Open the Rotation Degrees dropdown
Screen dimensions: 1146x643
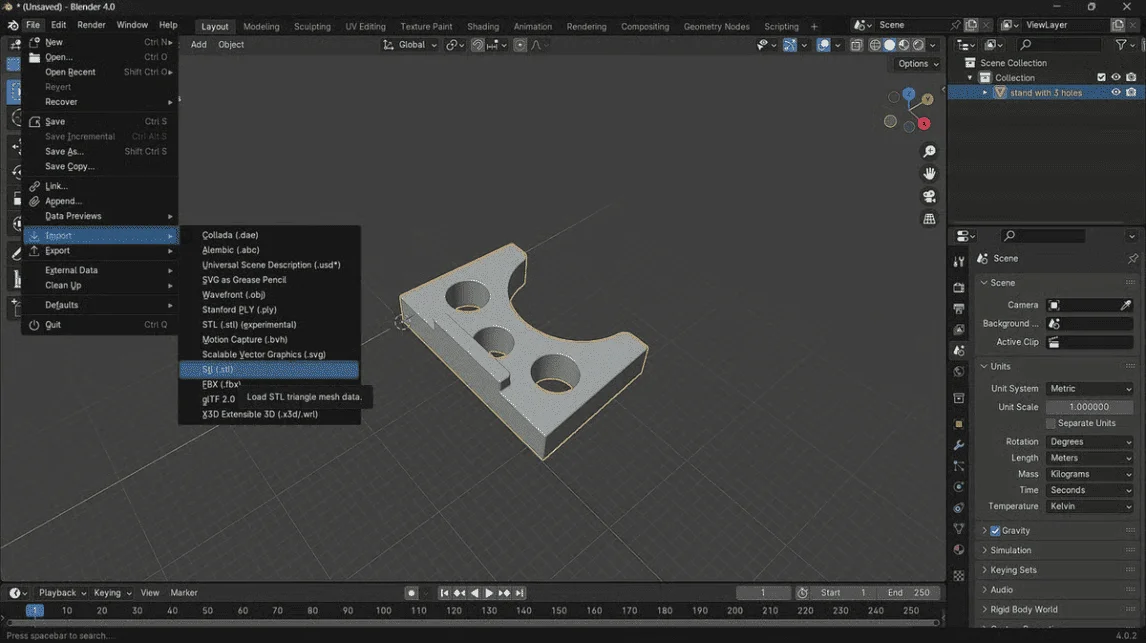click(x=1089, y=442)
